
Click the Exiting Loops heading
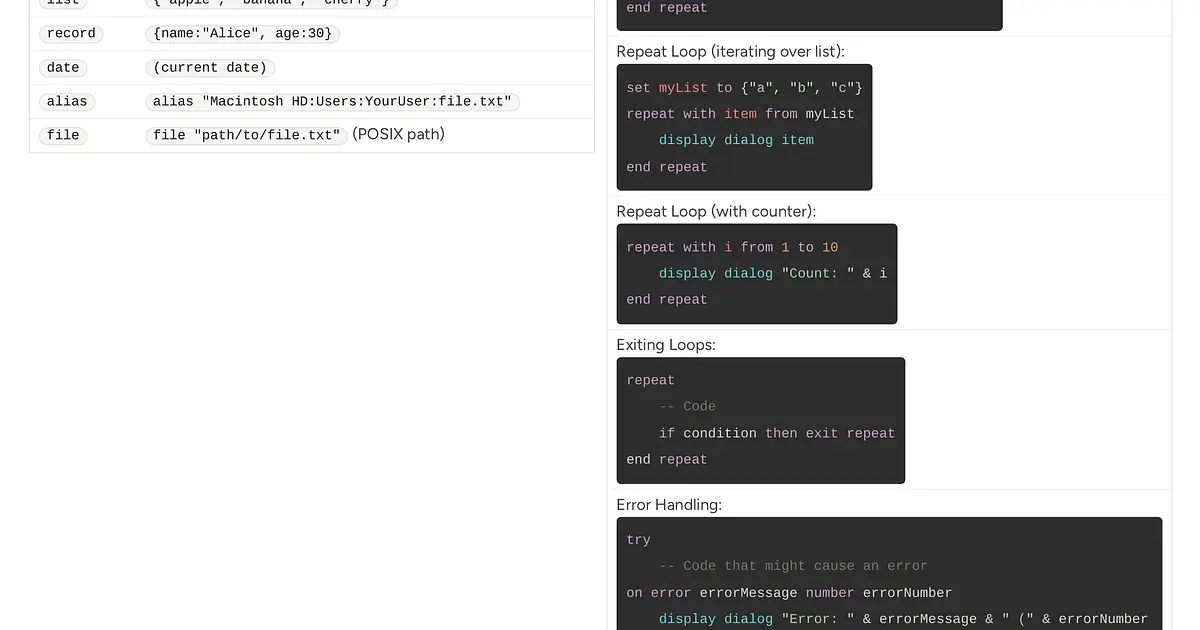[x=666, y=344]
